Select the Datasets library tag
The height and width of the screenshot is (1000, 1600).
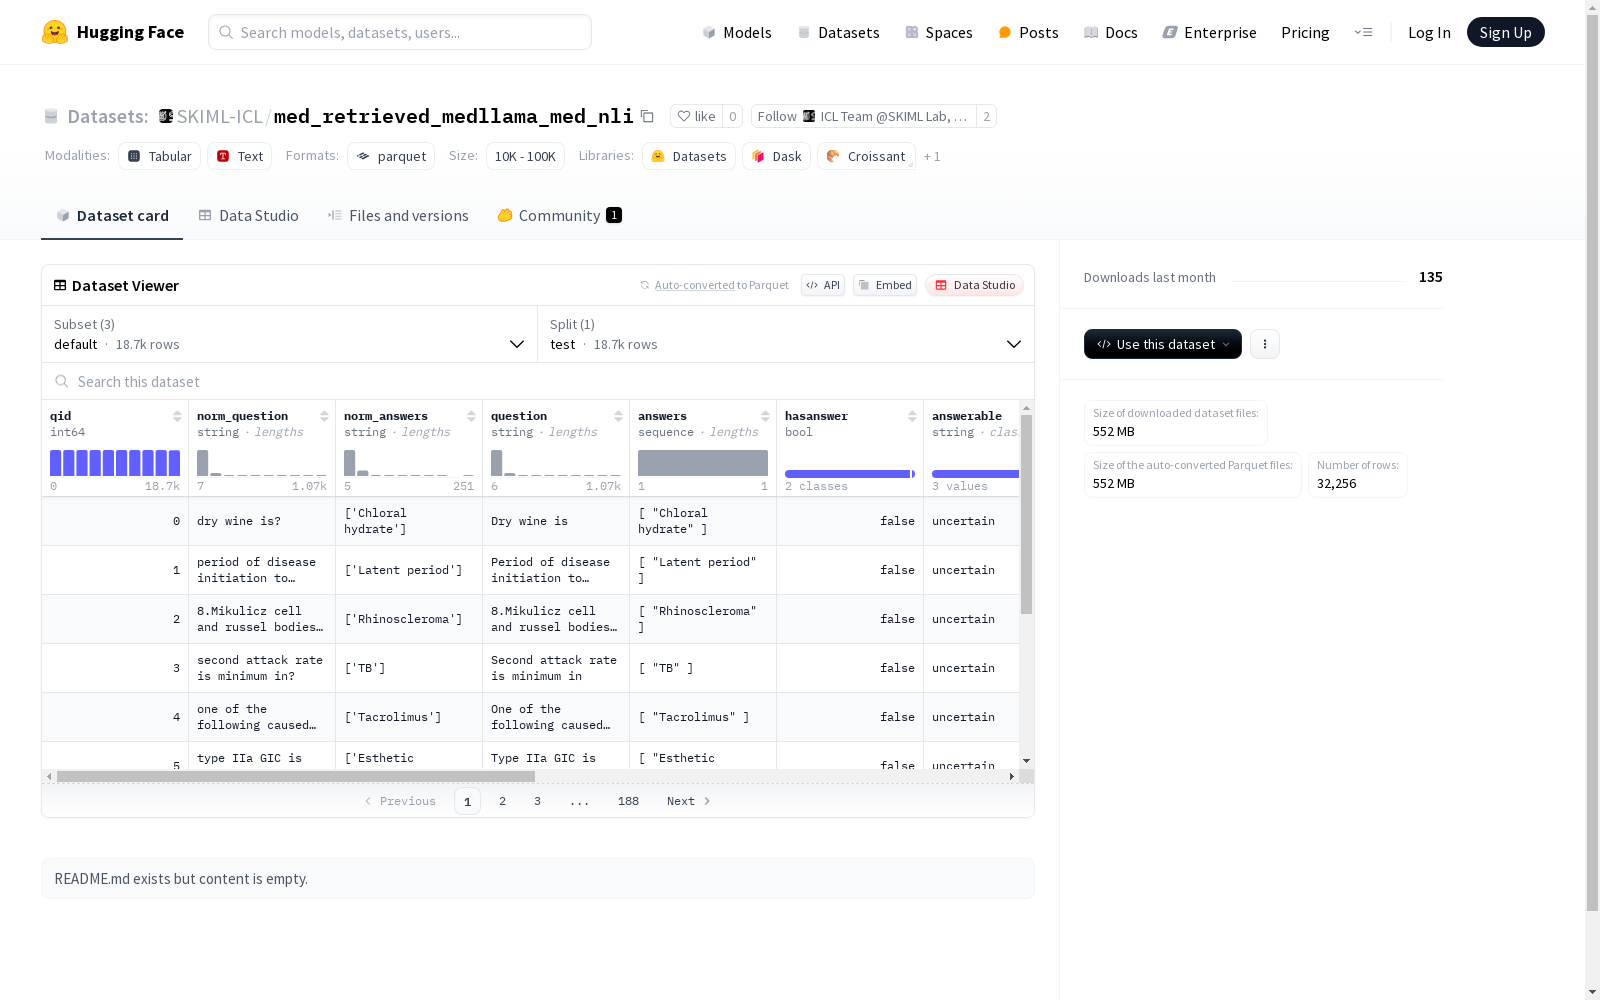[689, 156]
